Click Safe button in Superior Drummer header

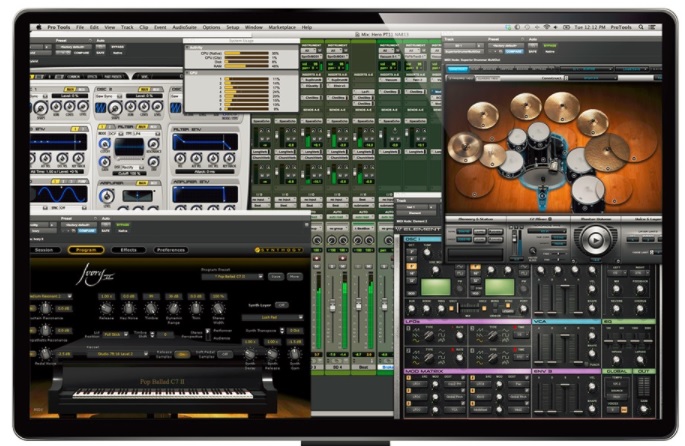[533, 51]
